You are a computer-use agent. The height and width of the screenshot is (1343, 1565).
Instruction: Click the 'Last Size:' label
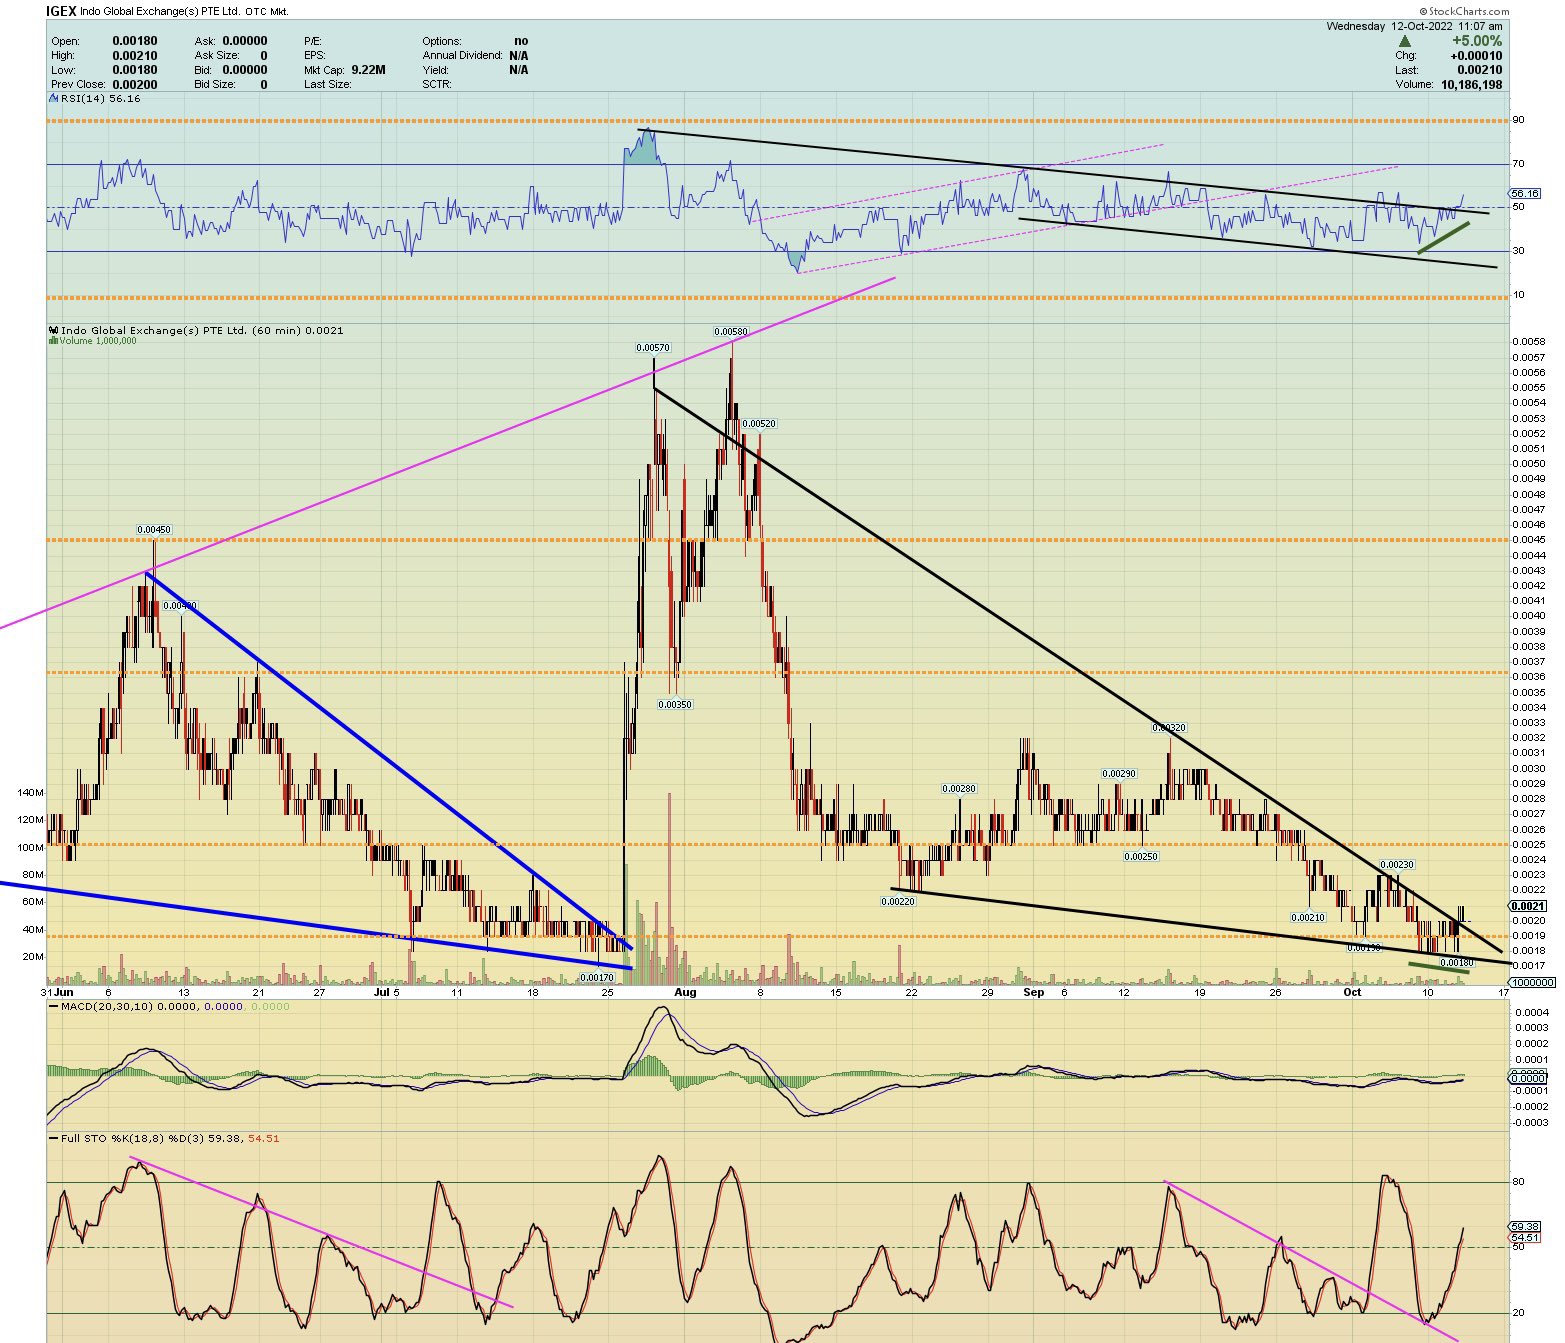328,84
